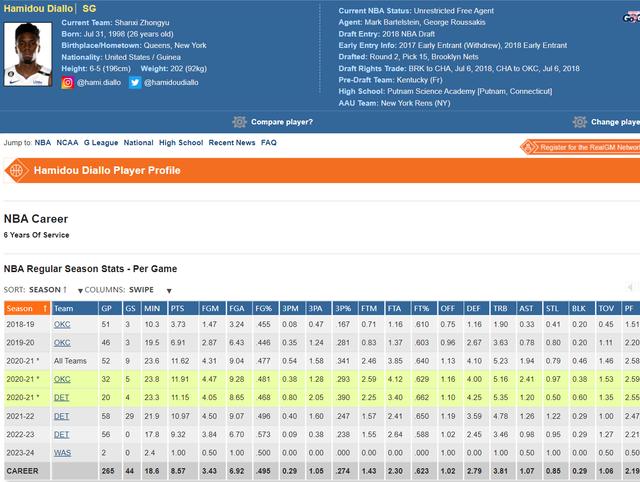This screenshot has width=640, height=482.
Task: Open @hami.diallo Instagram handle
Action: 99,82
